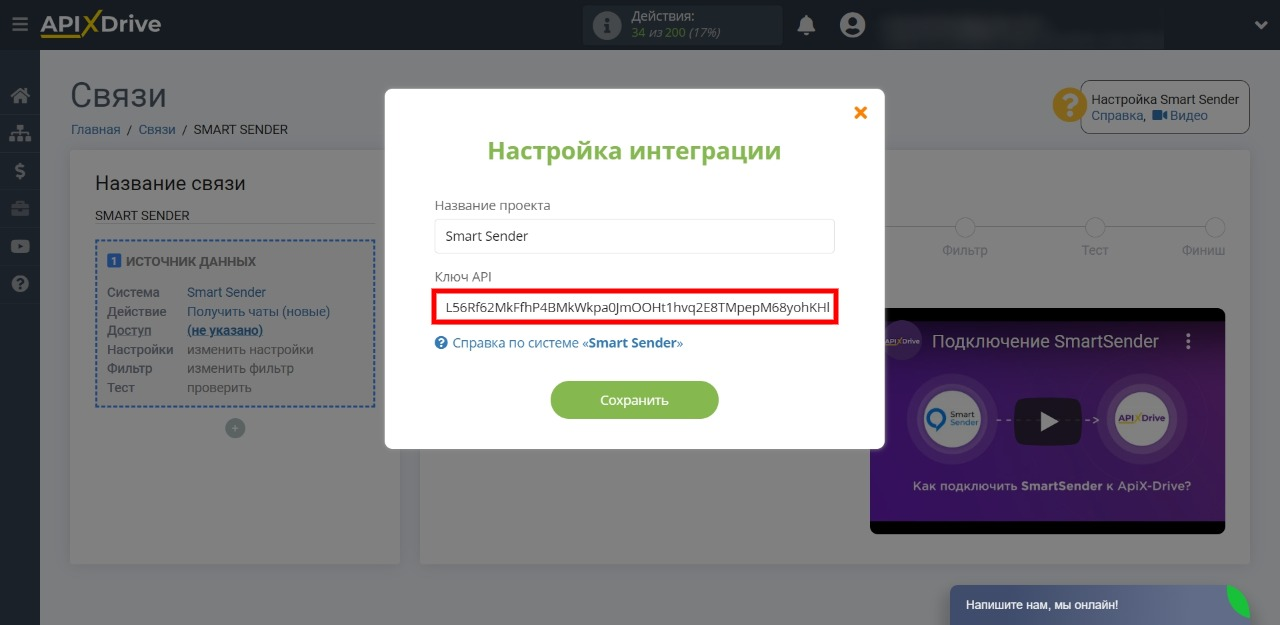Viewport: 1280px width, 625px height.
Task: Click Получить чаты (новые) action link
Action: [x=258, y=311]
